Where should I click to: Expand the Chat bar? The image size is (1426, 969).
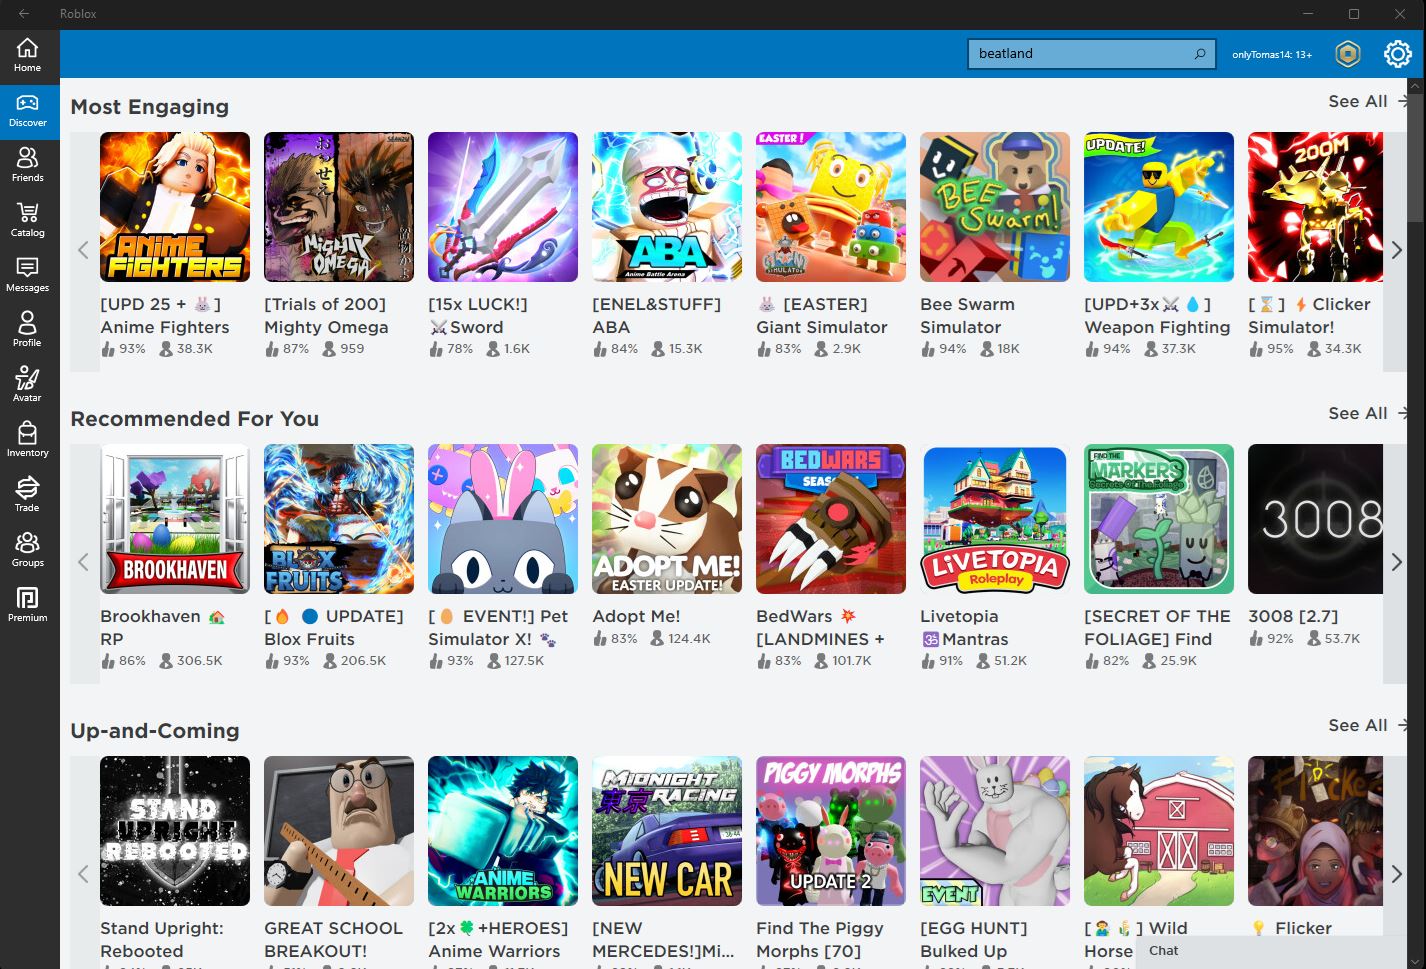(1280, 951)
